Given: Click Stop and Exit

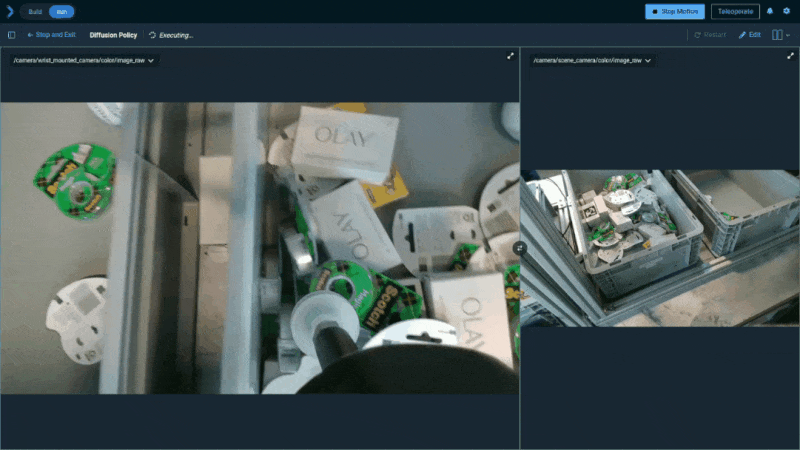Looking at the screenshot, I should [51, 35].
